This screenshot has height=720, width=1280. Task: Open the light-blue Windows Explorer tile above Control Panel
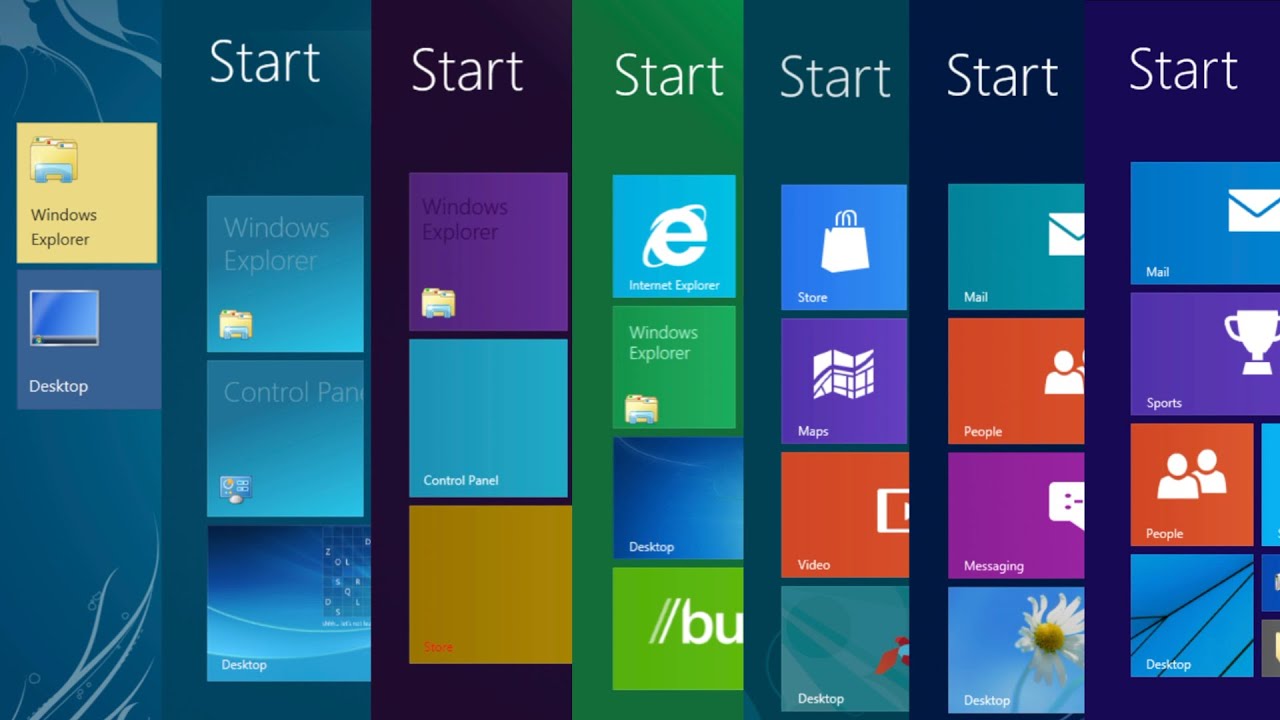pyautogui.click(x=285, y=274)
